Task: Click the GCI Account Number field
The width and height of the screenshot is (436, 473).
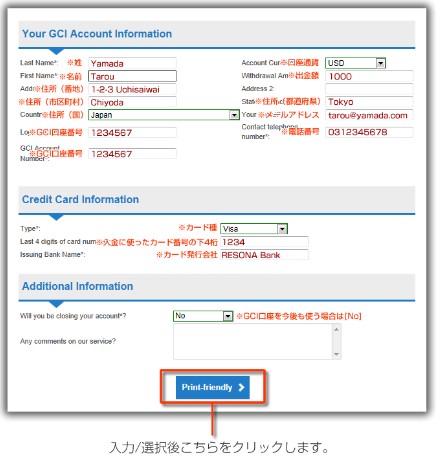Action: (x=132, y=154)
